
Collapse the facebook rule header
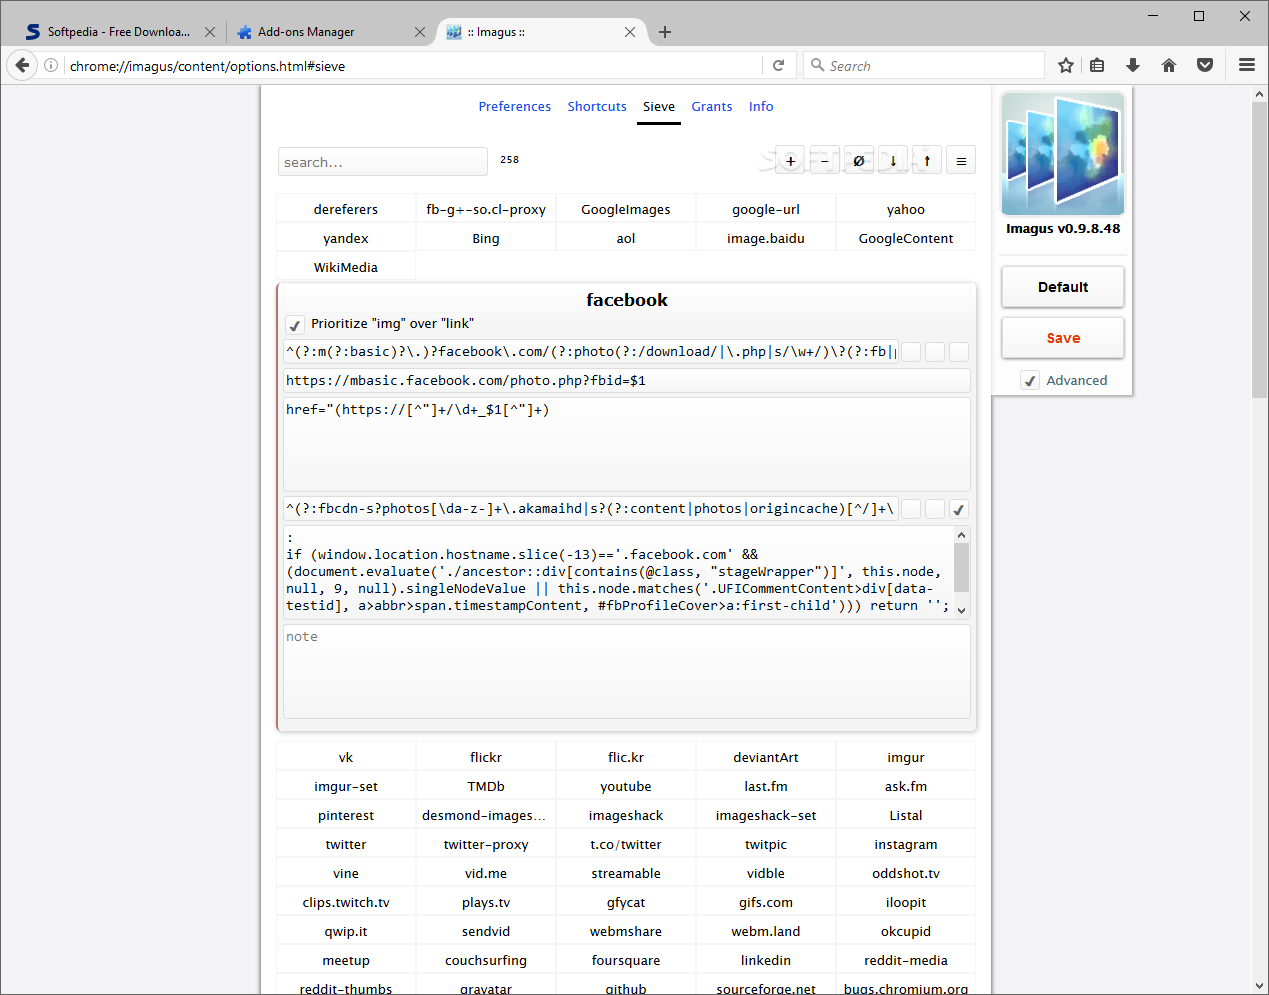coord(627,300)
